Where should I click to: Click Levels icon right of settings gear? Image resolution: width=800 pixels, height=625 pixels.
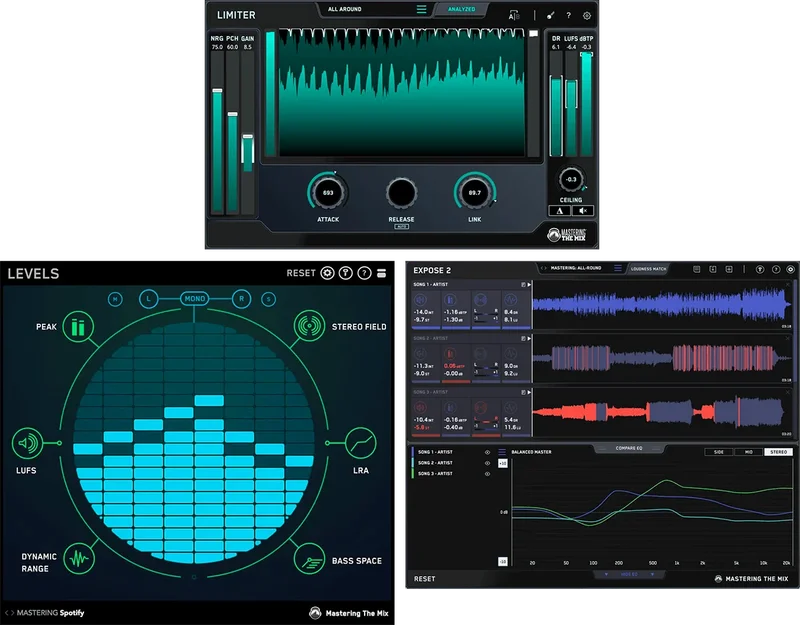(346, 273)
